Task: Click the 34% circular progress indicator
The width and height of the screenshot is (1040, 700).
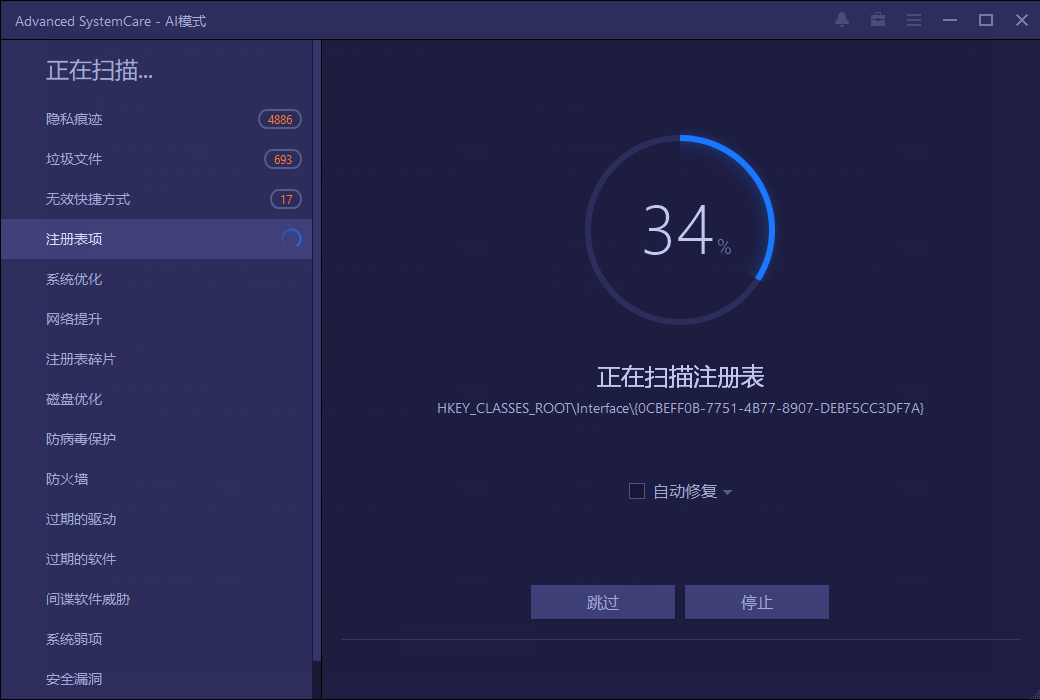Action: pyautogui.click(x=680, y=230)
